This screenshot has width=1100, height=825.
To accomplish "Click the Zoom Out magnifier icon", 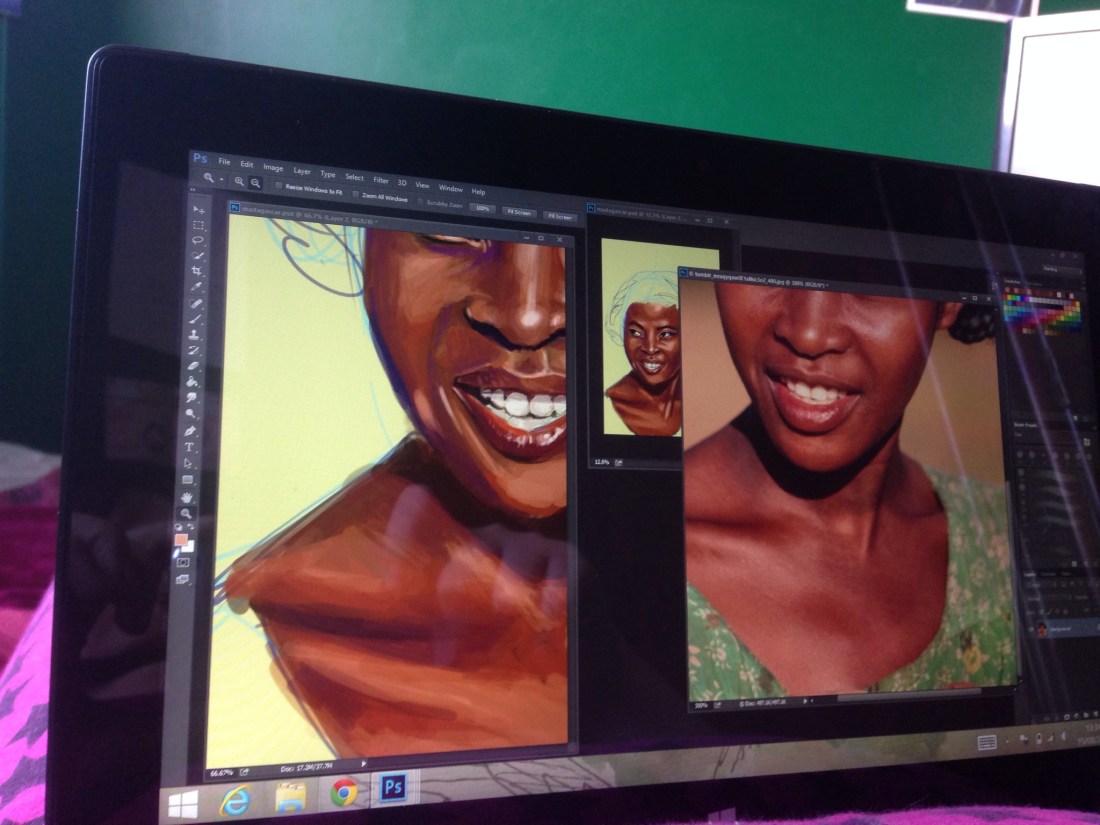I will click(x=256, y=183).
